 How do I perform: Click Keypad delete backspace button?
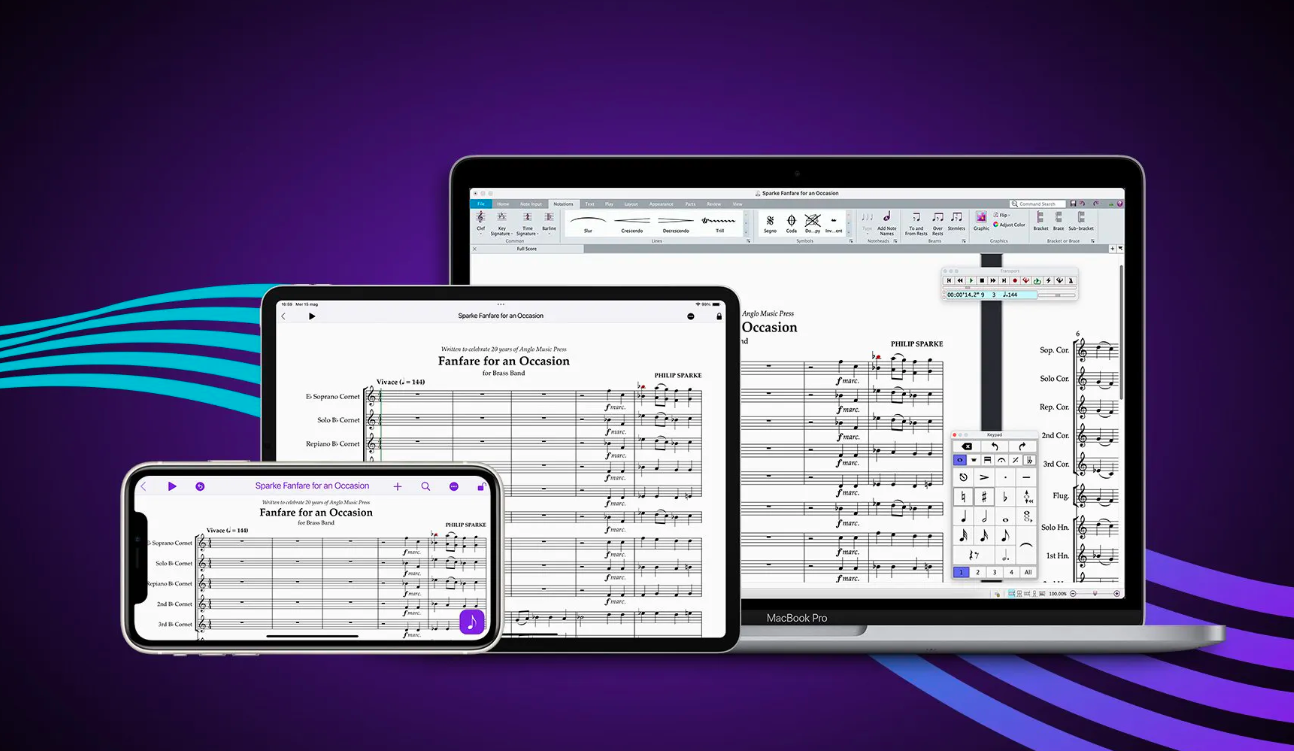pyautogui.click(x=967, y=446)
